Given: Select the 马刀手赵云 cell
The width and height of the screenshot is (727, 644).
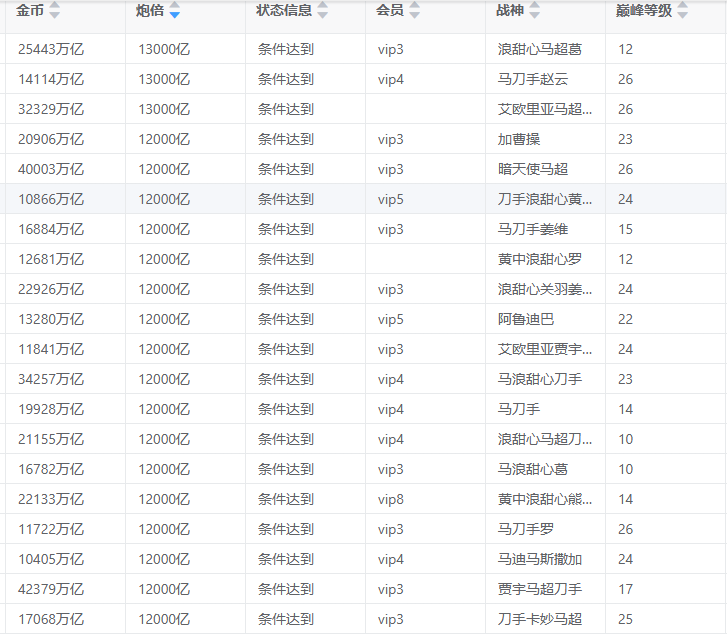Looking at the screenshot, I should click(x=533, y=79).
